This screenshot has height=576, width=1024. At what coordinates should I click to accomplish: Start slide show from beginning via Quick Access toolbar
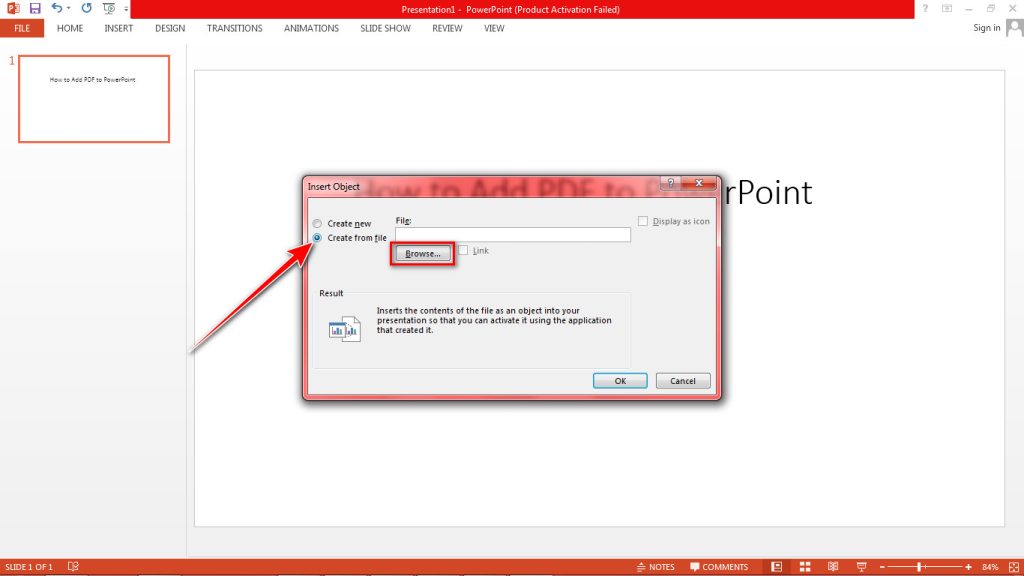click(108, 8)
